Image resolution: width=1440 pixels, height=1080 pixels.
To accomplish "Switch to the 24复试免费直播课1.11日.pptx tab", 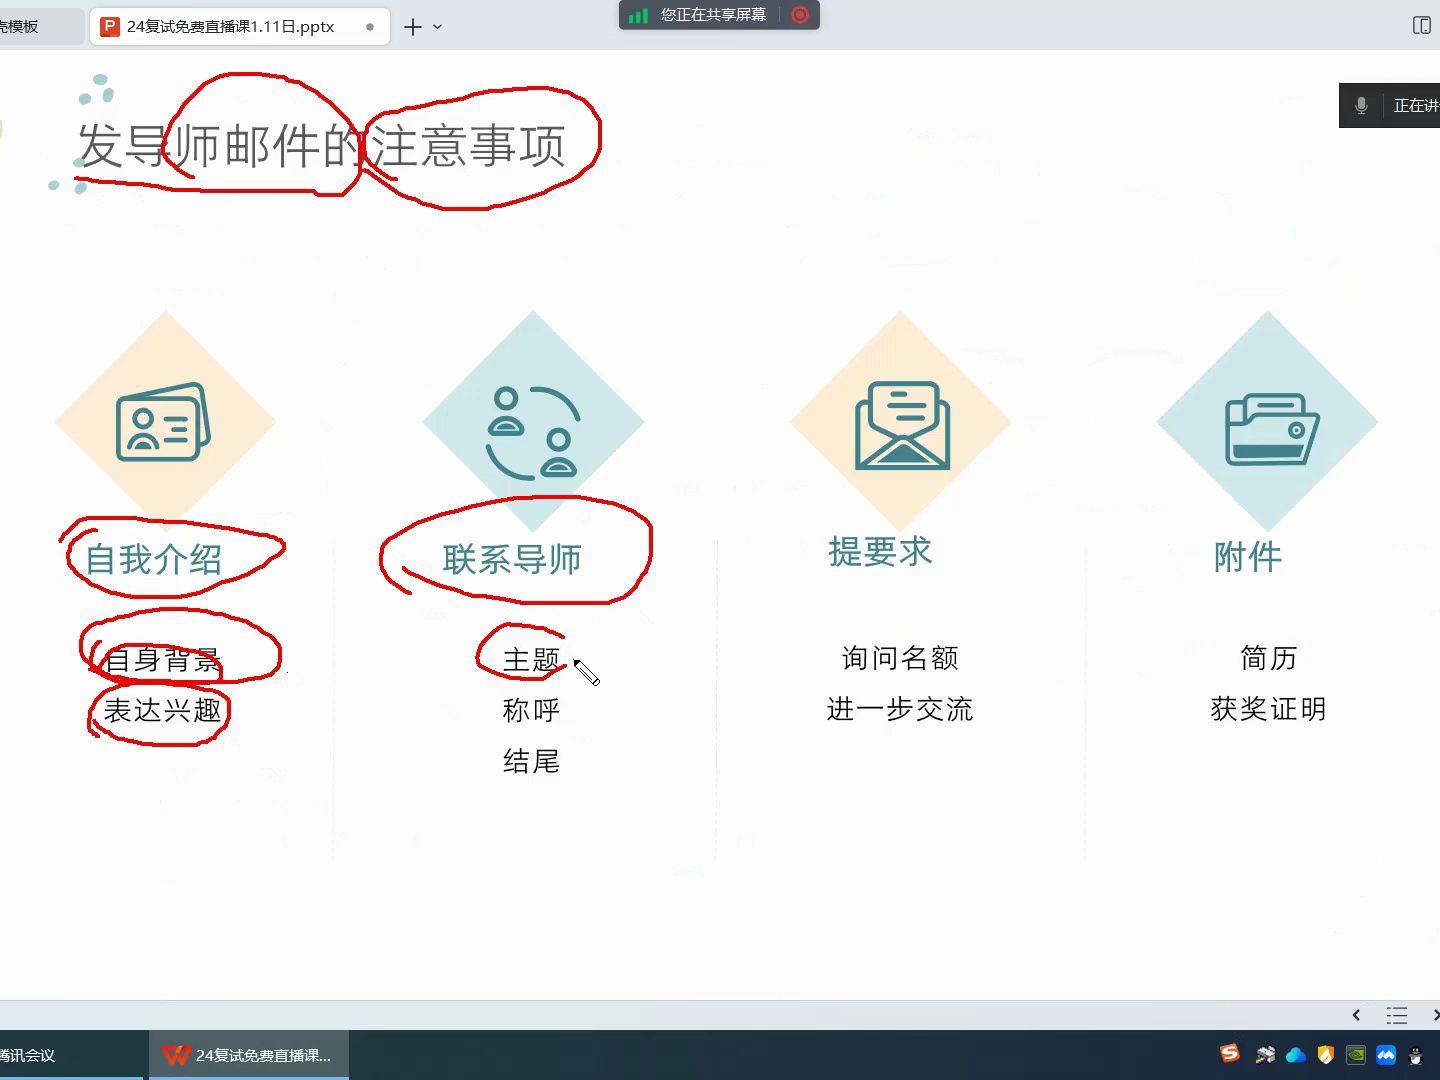I will point(239,27).
